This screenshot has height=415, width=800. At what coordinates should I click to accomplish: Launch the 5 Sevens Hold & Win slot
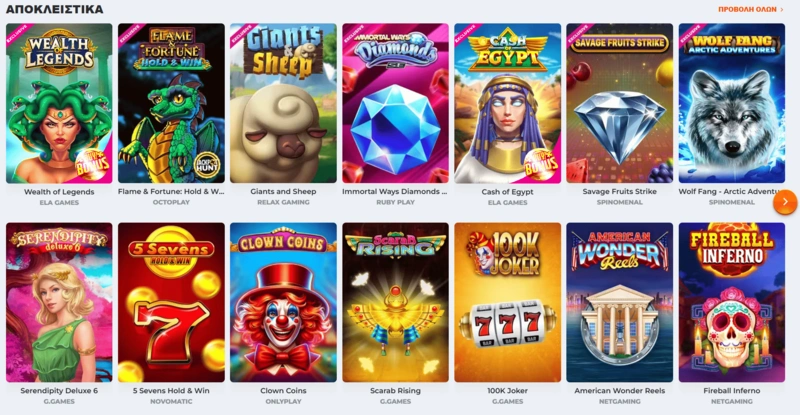171,302
